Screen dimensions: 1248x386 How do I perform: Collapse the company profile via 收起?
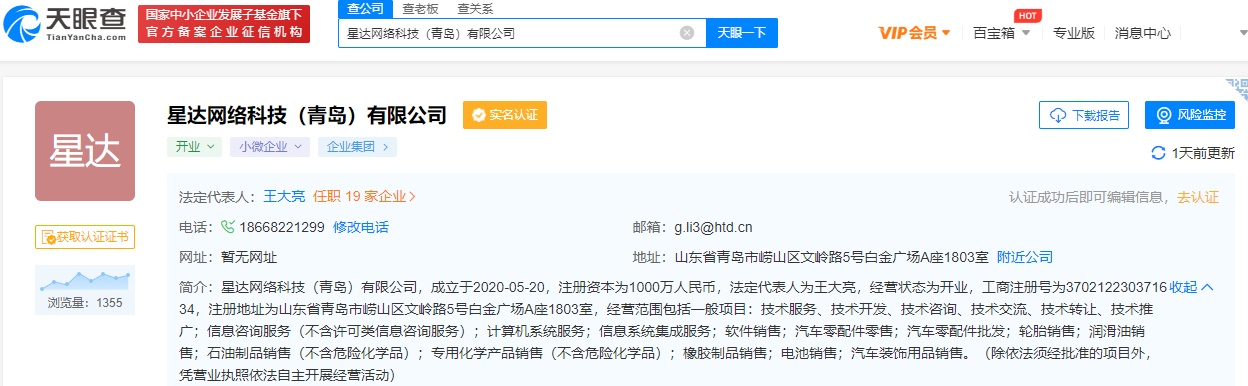click(1192, 287)
